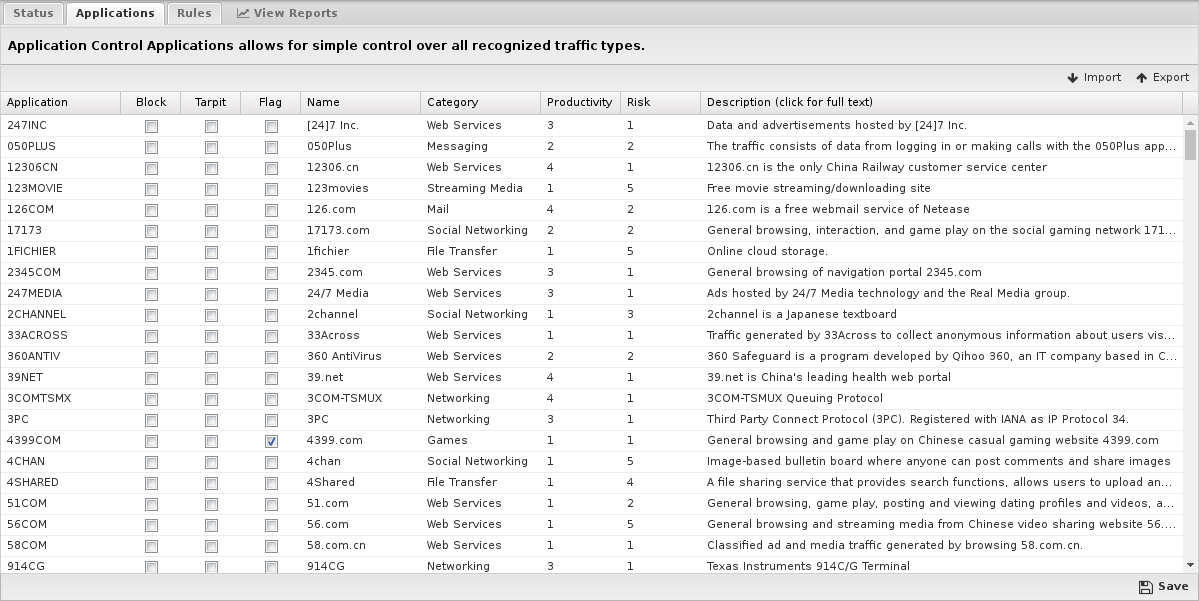Viewport: 1199px width, 601px height.
Task: Enable Tarpit checkbox for 4CHAN
Action: tap(211, 462)
